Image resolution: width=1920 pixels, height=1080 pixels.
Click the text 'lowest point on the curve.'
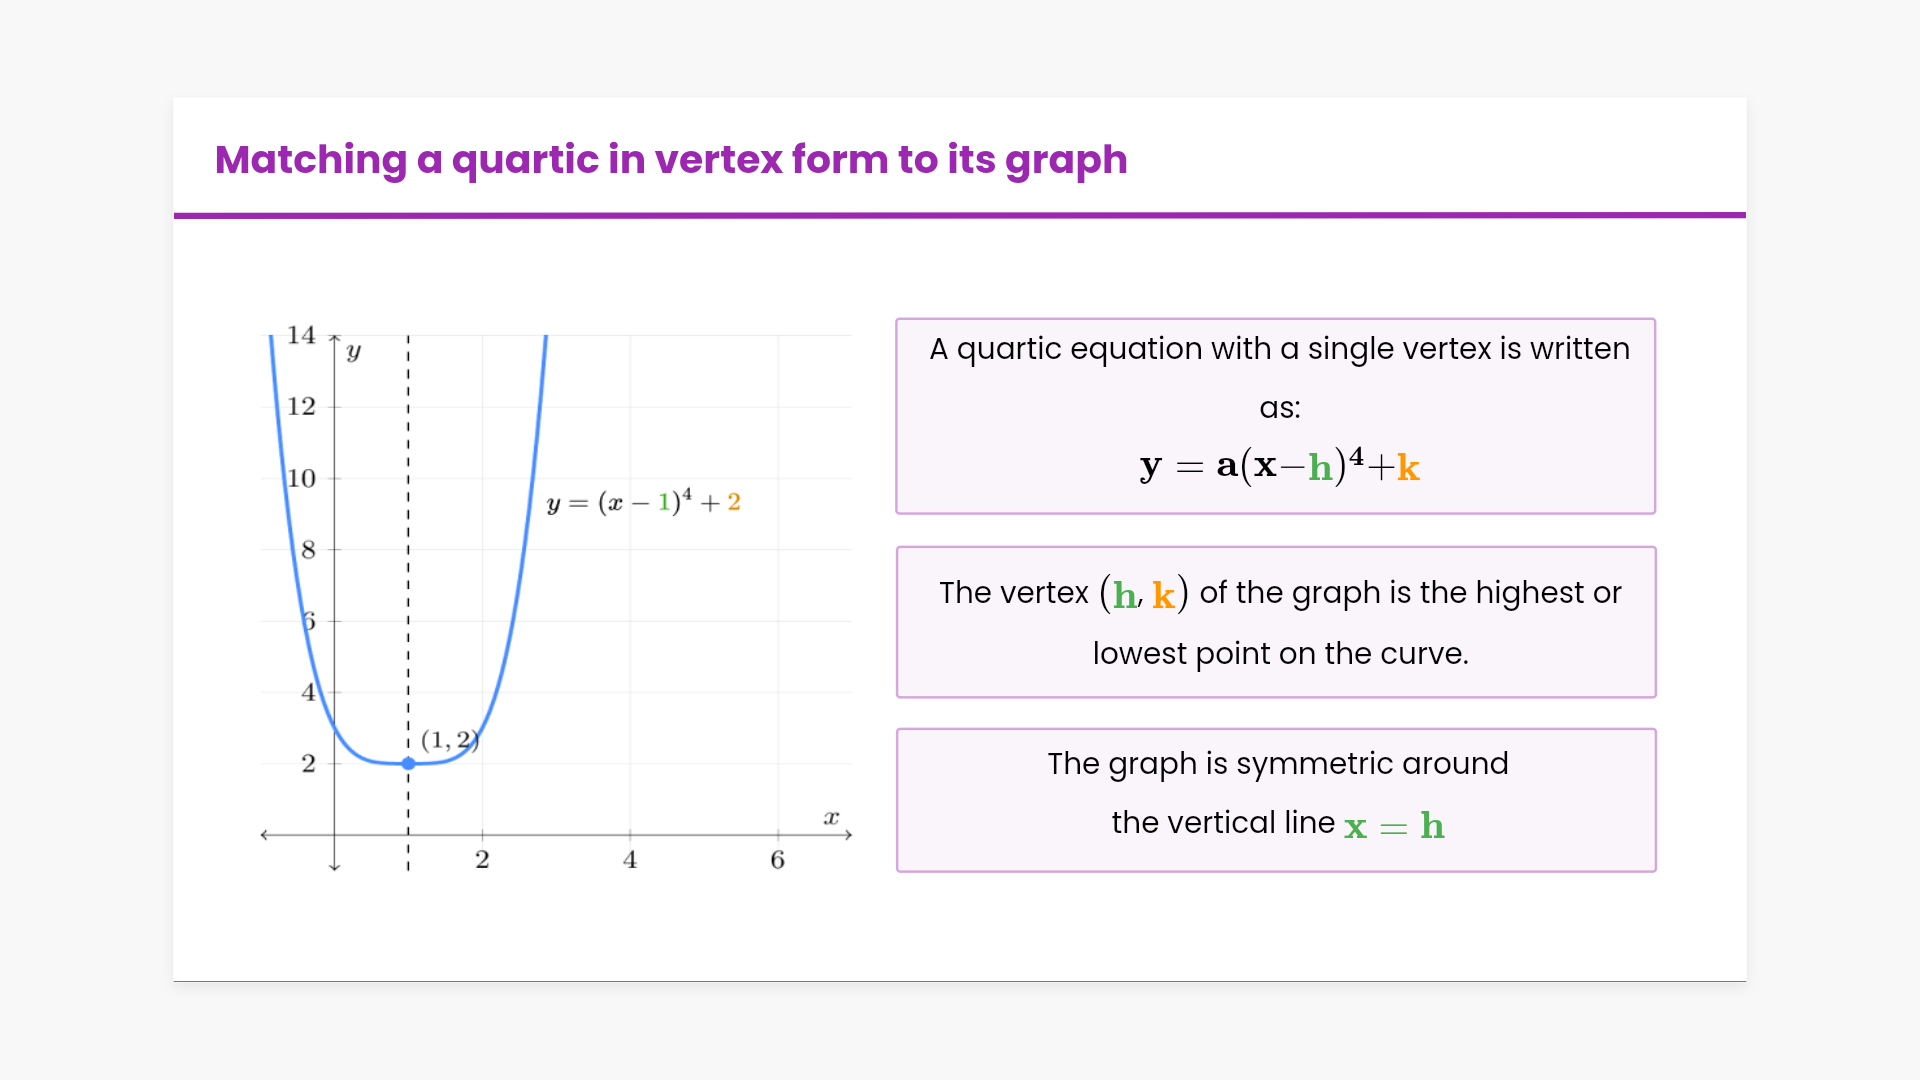pos(1280,653)
